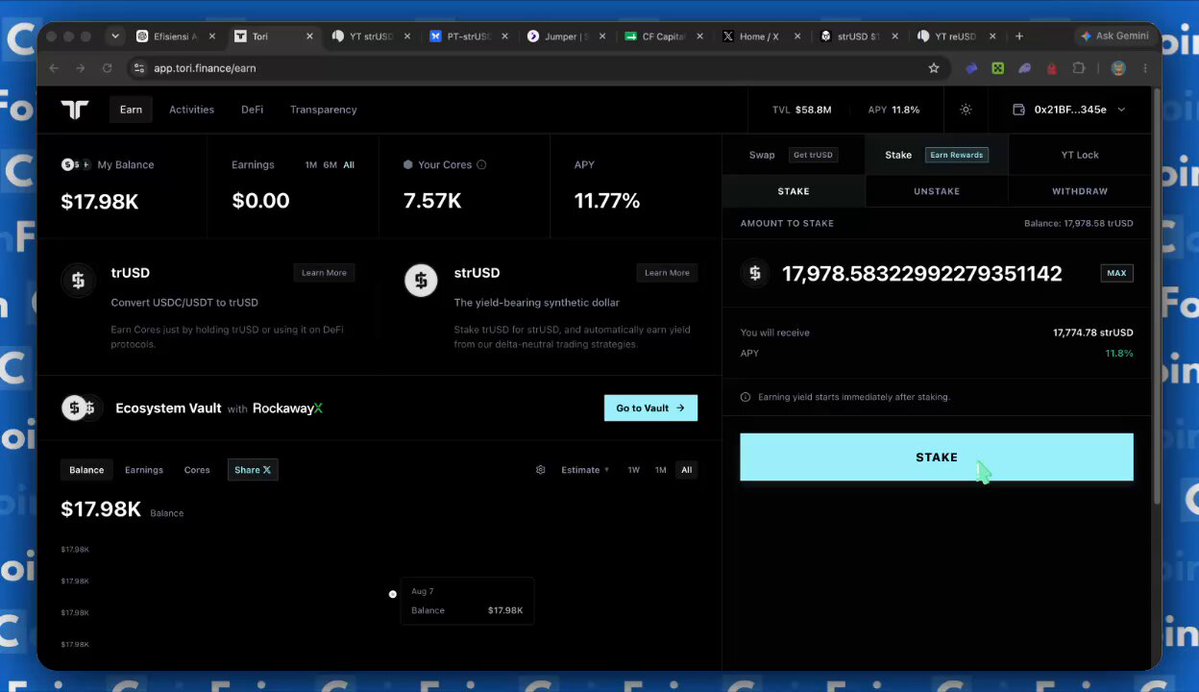Click the Share X button
Viewport: 1199px width, 692px height.
tap(252, 469)
